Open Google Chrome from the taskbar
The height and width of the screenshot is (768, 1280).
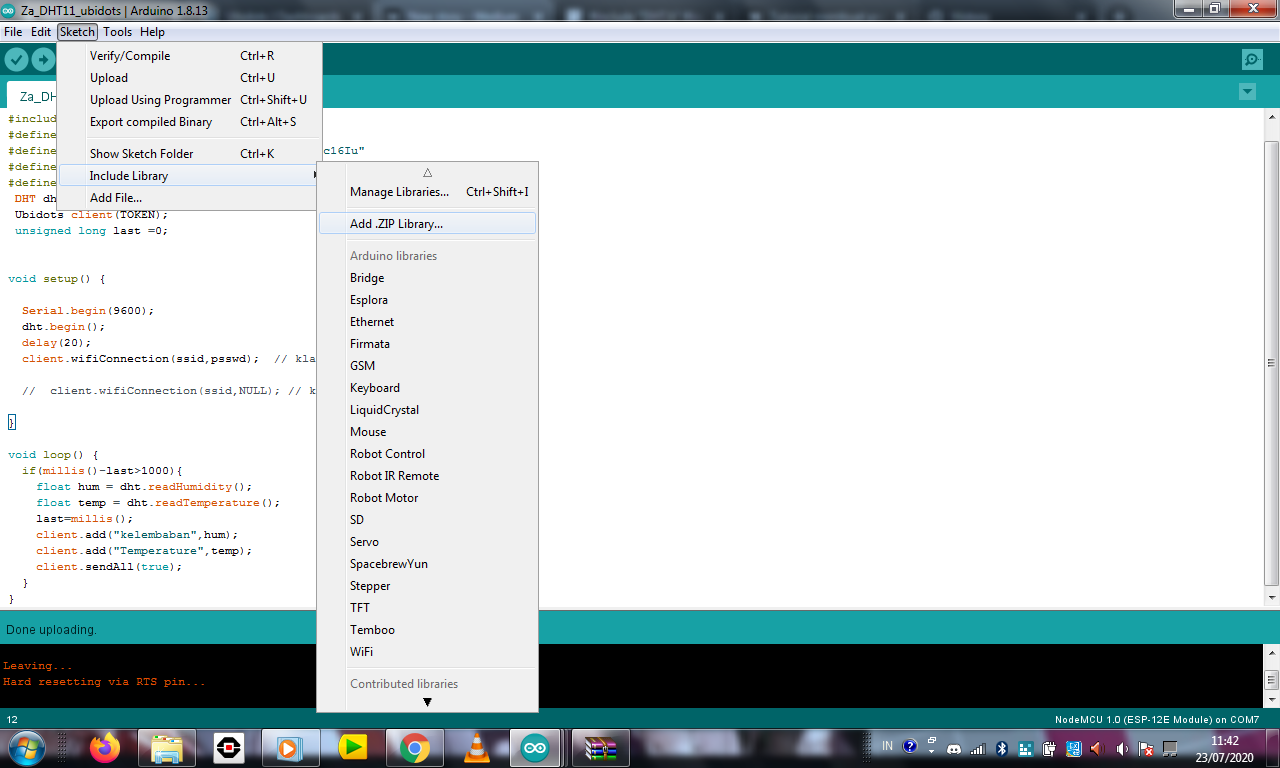coord(414,747)
